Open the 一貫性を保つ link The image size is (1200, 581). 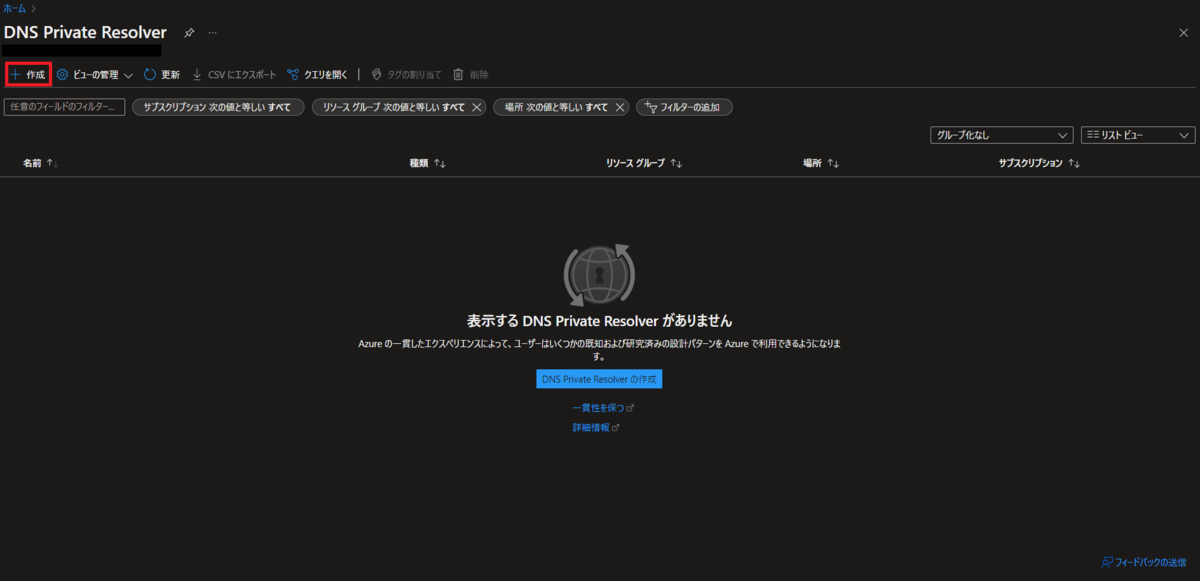click(603, 408)
